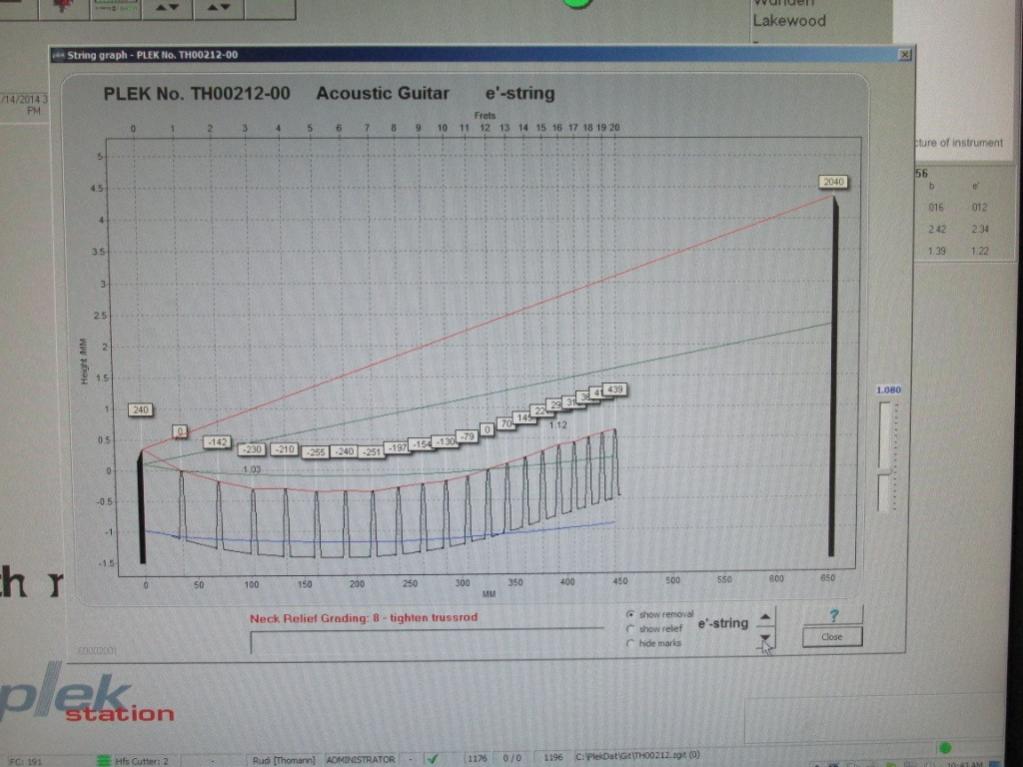Click the -197 fret removal label

click(x=397, y=447)
